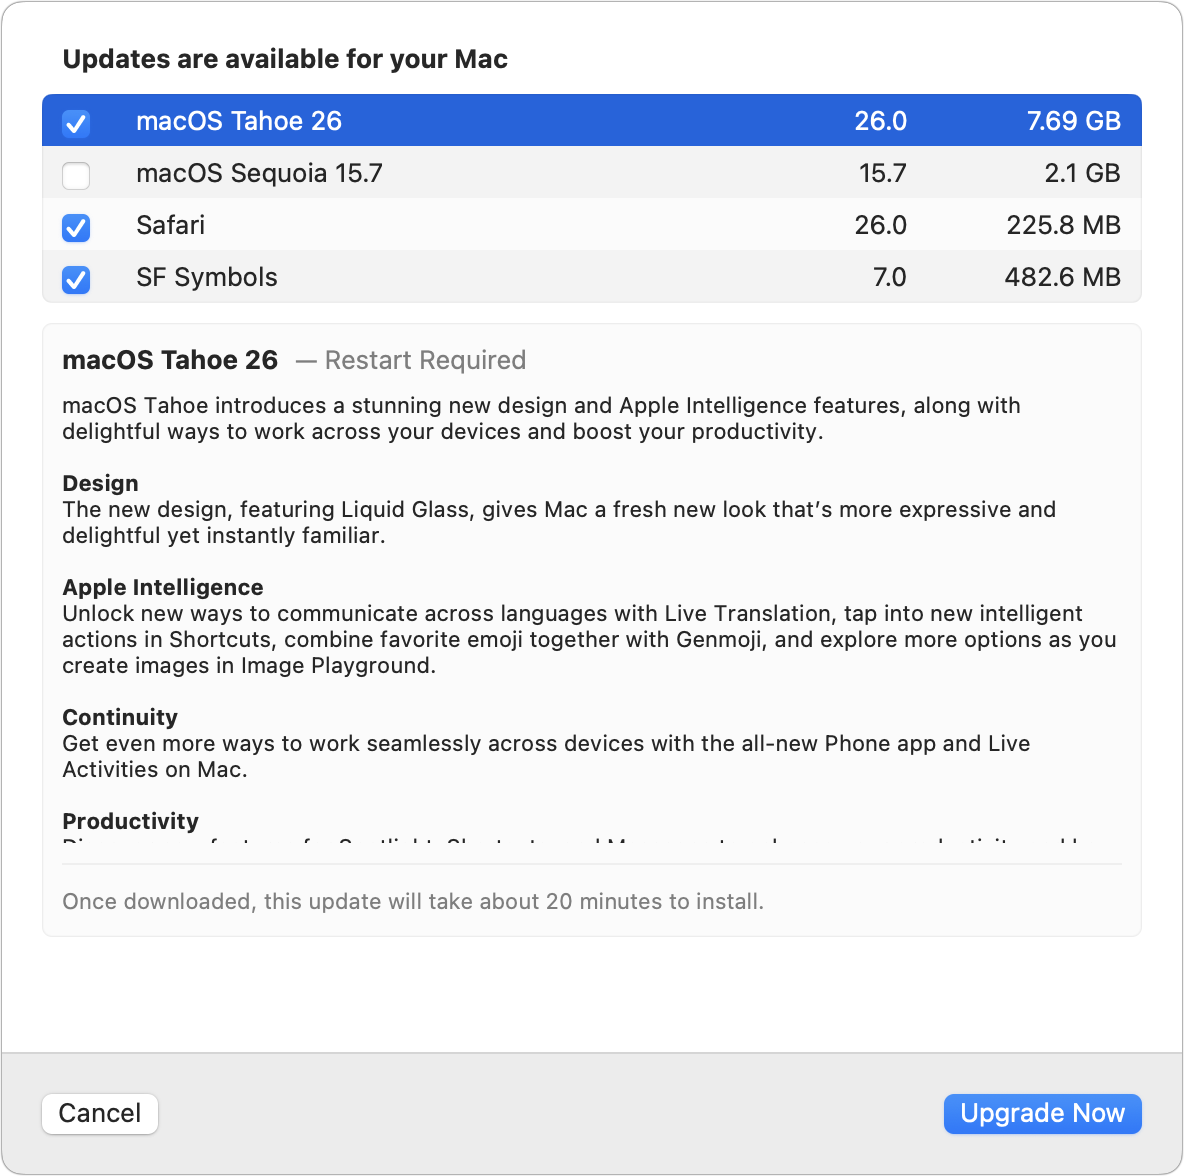This screenshot has width=1184, height=1176.
Task: Select the macOS Sequoia 15.7 row name
Action: click(x=259, y=173)
